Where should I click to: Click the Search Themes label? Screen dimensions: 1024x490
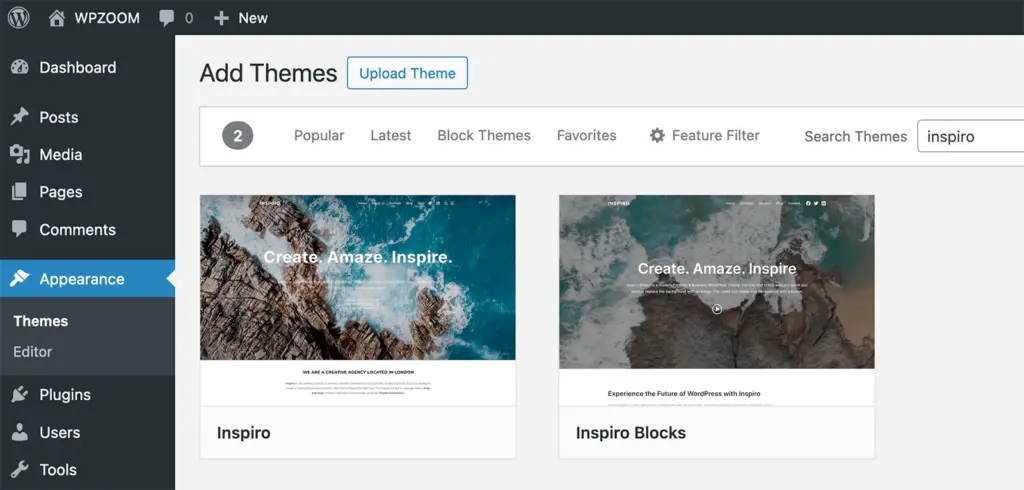click(856, 137)
